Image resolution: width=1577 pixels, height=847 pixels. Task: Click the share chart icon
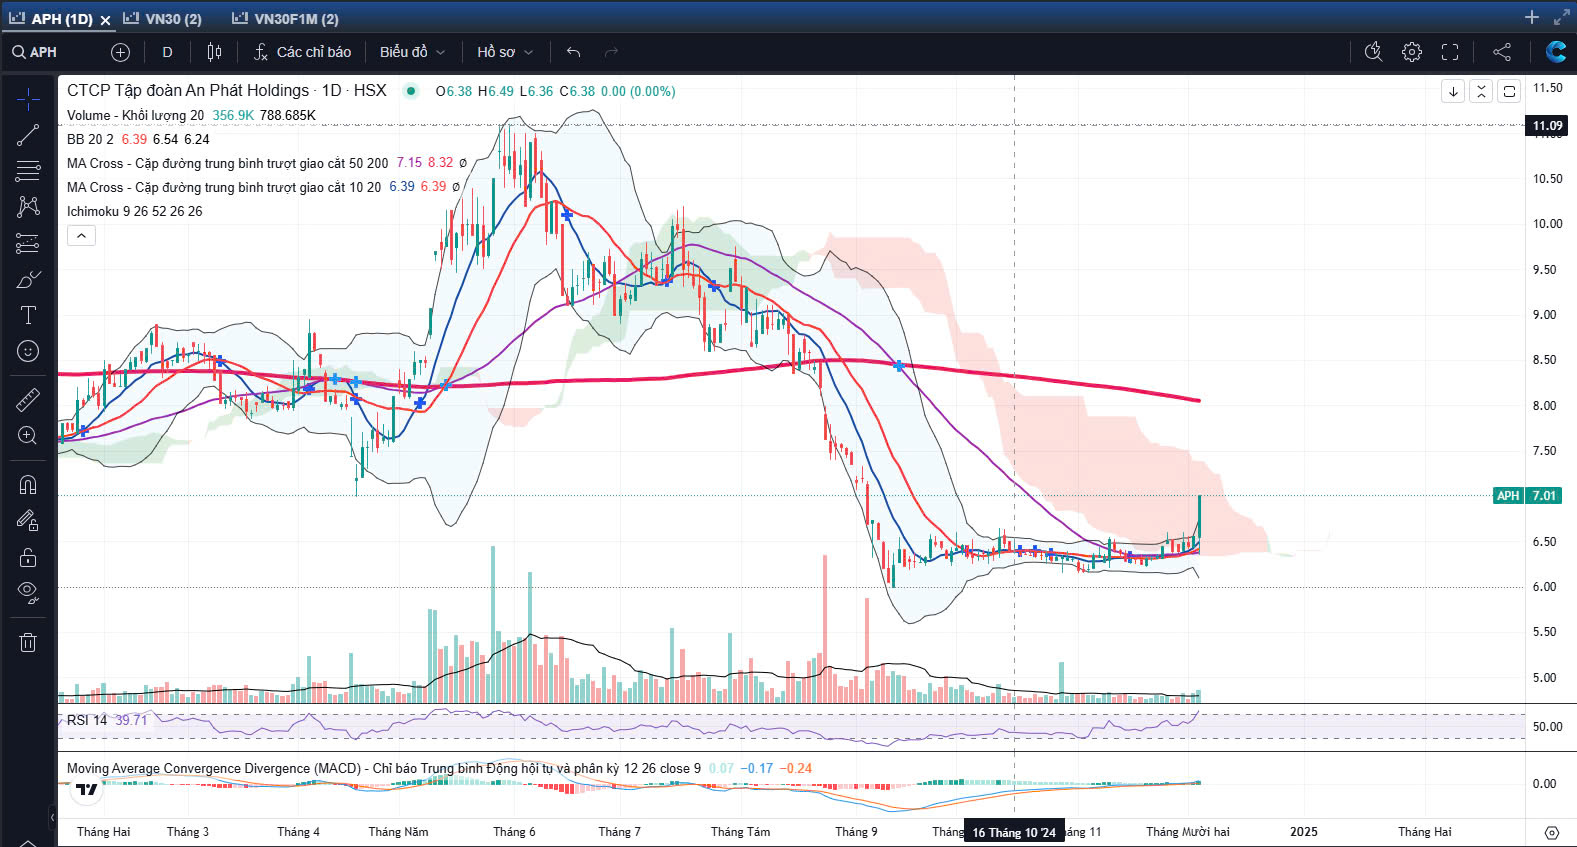1502,52
